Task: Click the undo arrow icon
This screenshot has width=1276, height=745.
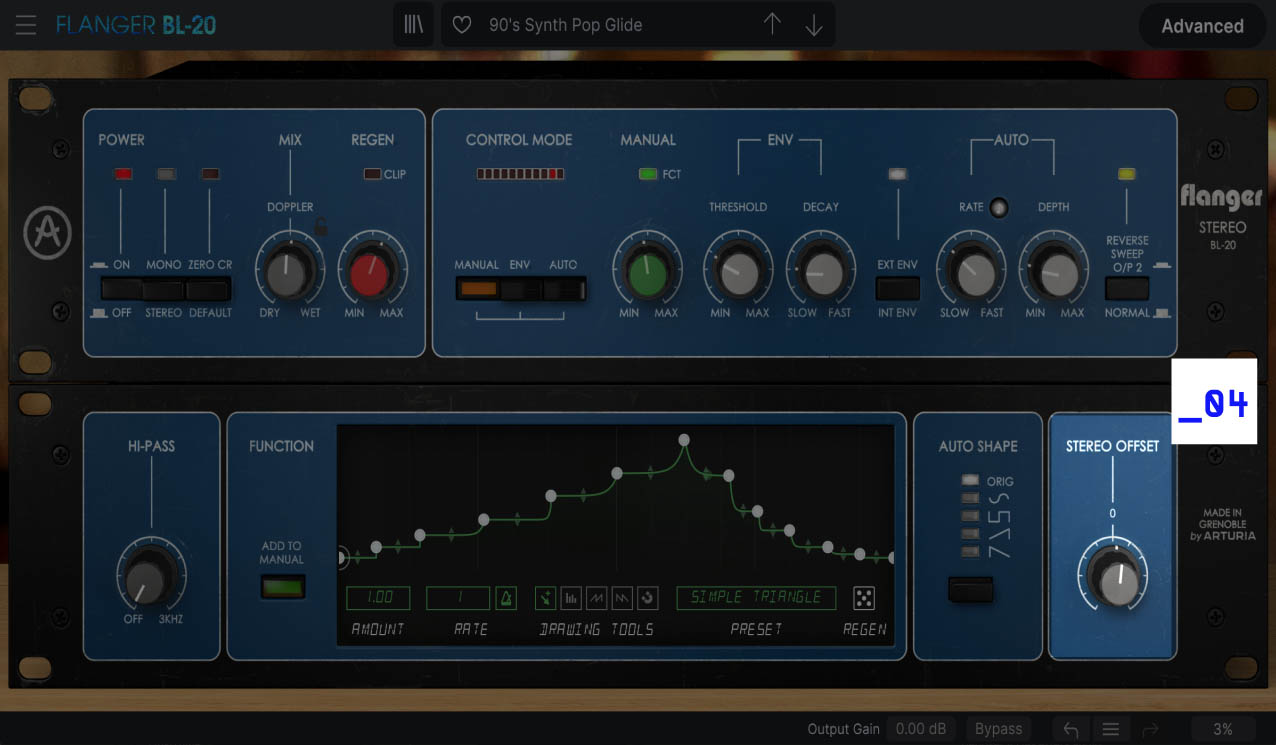Action: (1069, 728)
